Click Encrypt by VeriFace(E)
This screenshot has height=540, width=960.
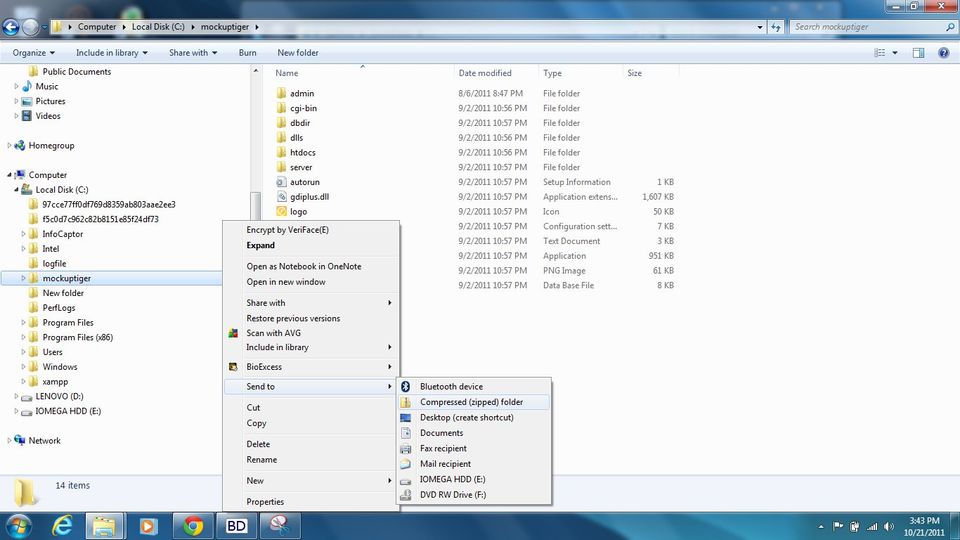(x=311, y=230)
